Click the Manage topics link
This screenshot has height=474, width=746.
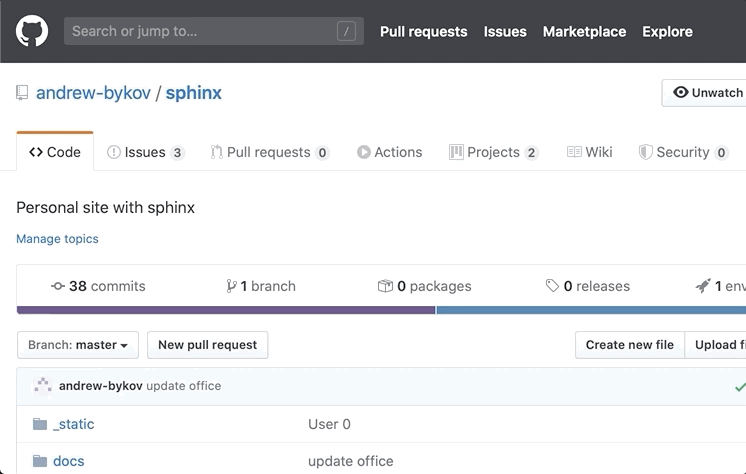click(x=57, y=238)
